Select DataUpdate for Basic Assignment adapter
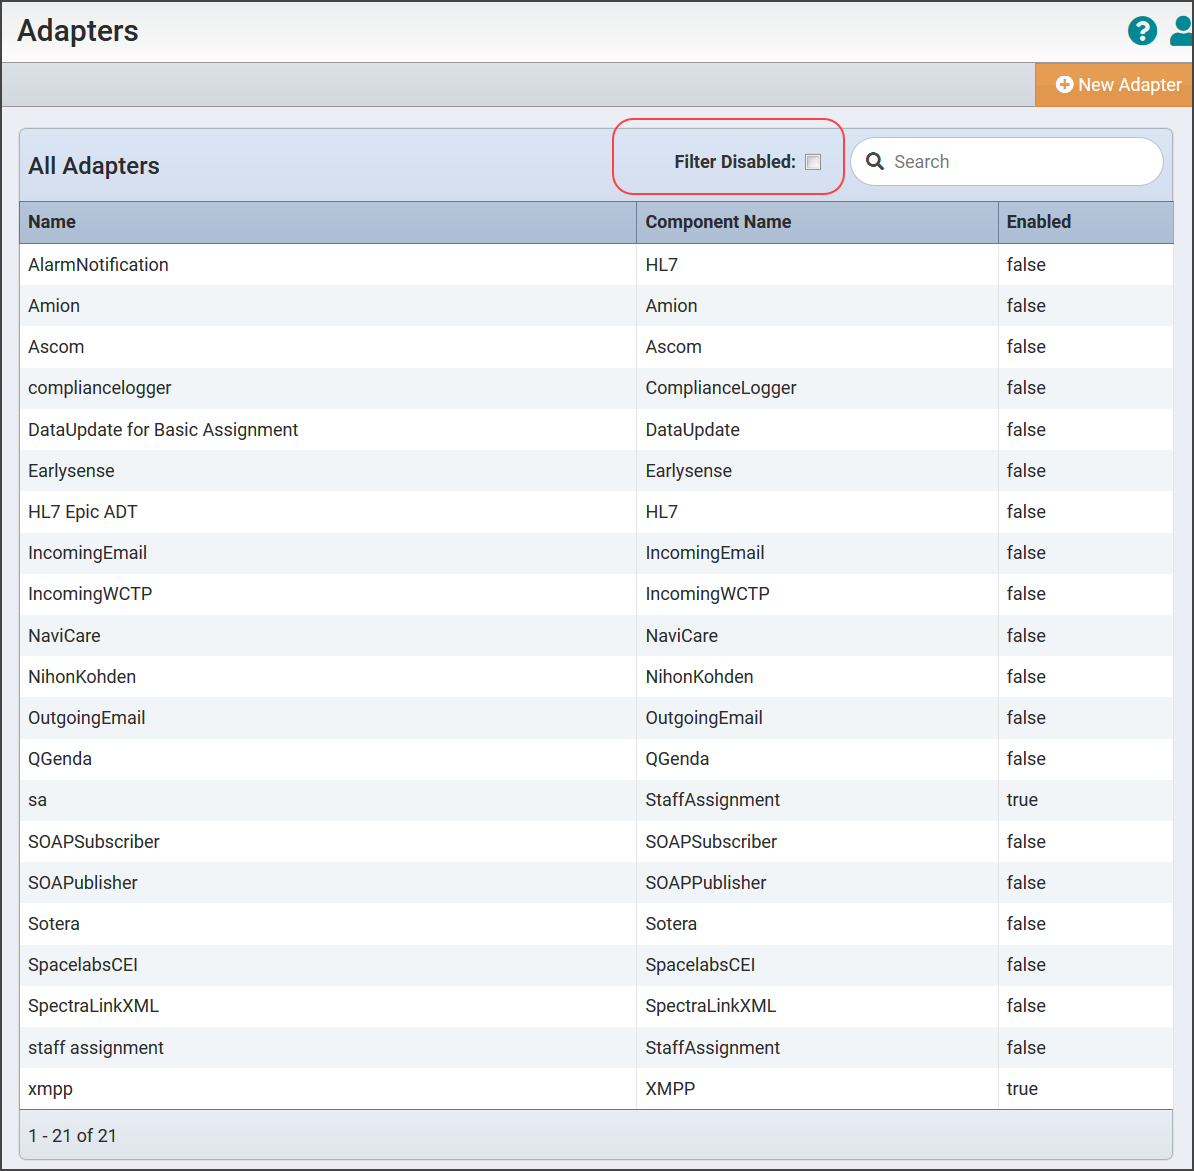 (x=163, y=430)
